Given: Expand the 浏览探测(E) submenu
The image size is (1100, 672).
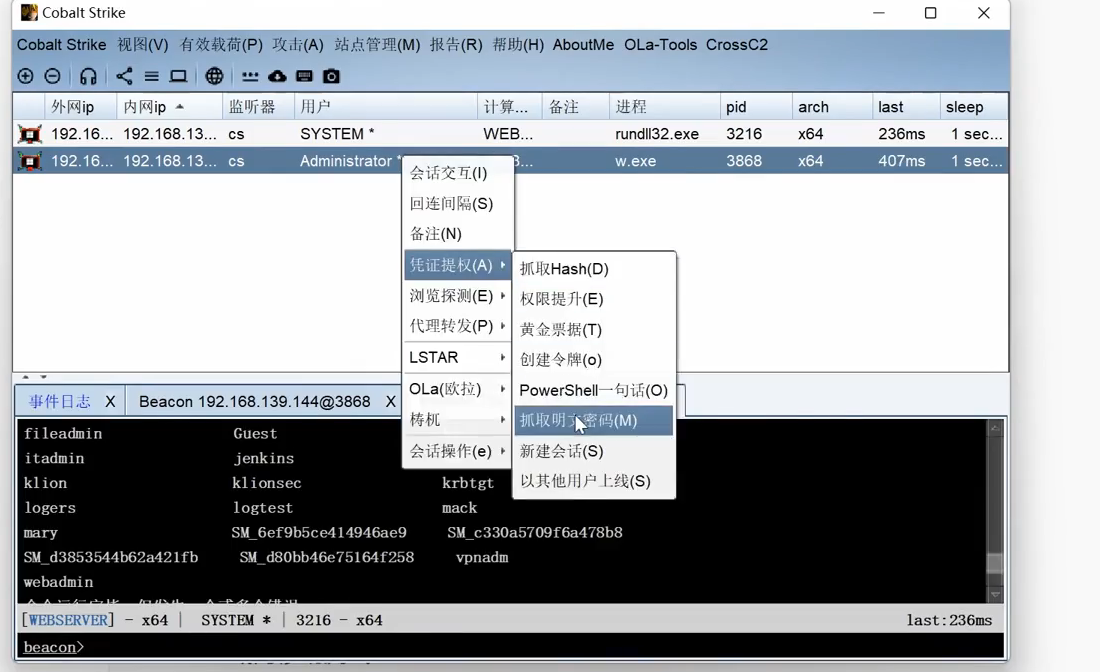Looking at the screenshot, I should pyautogui.click(x=457, y=295).
